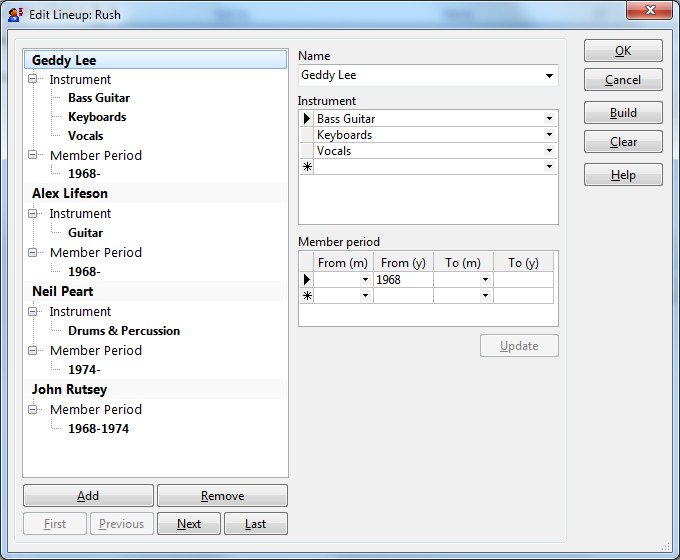Select the Vocals tree entry

[85, 136]
